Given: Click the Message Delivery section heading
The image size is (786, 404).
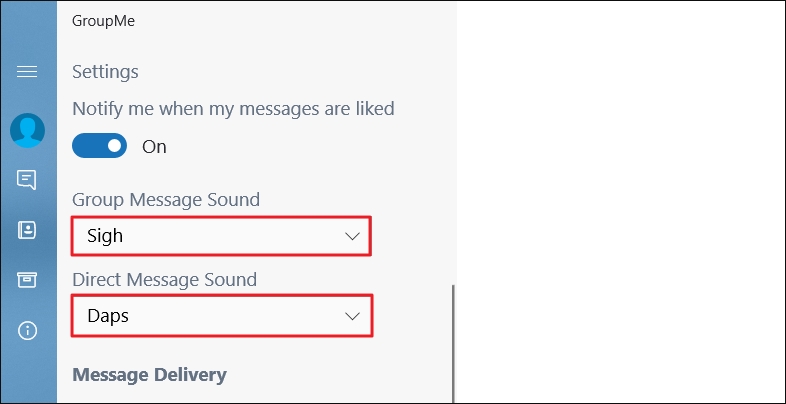Looking at the screenshot, I should tap(149, 375).
